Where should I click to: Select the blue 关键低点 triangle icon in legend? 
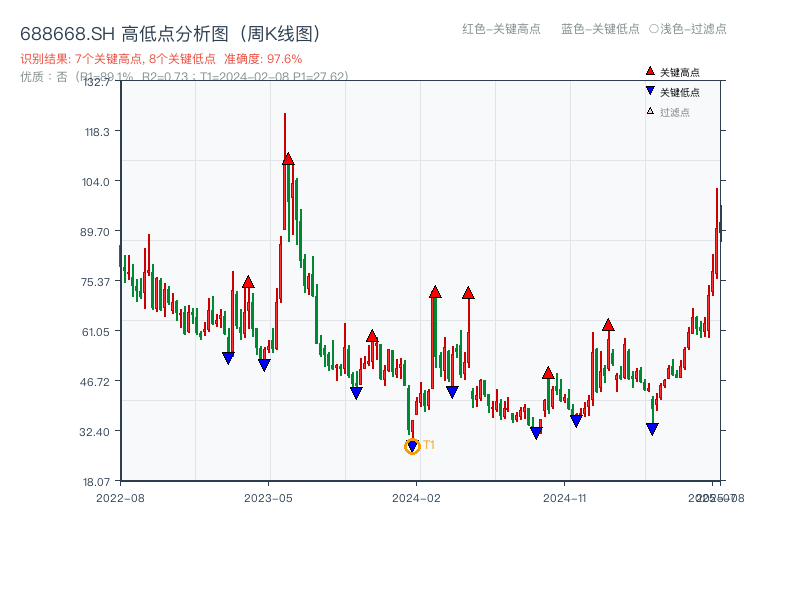(650, 90)
